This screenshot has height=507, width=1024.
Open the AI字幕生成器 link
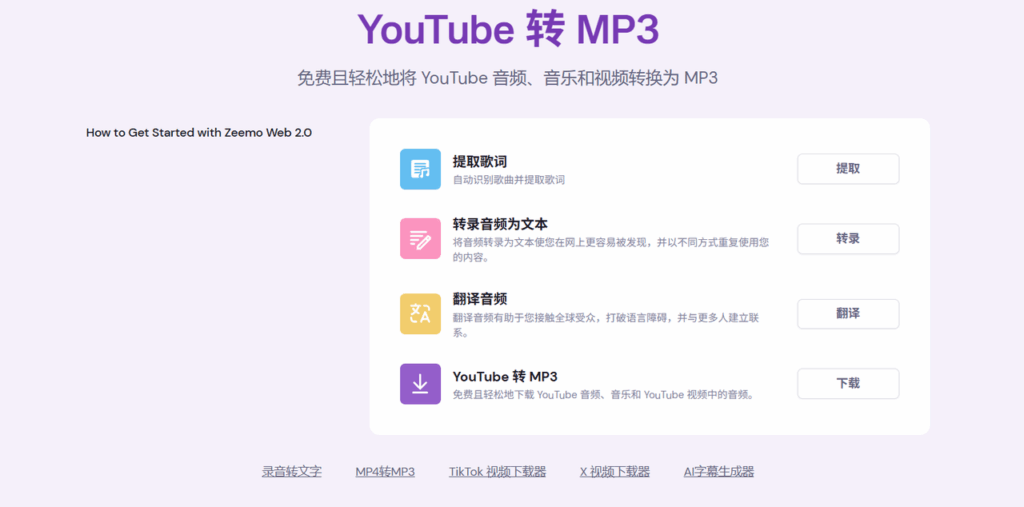click(718, 472)
